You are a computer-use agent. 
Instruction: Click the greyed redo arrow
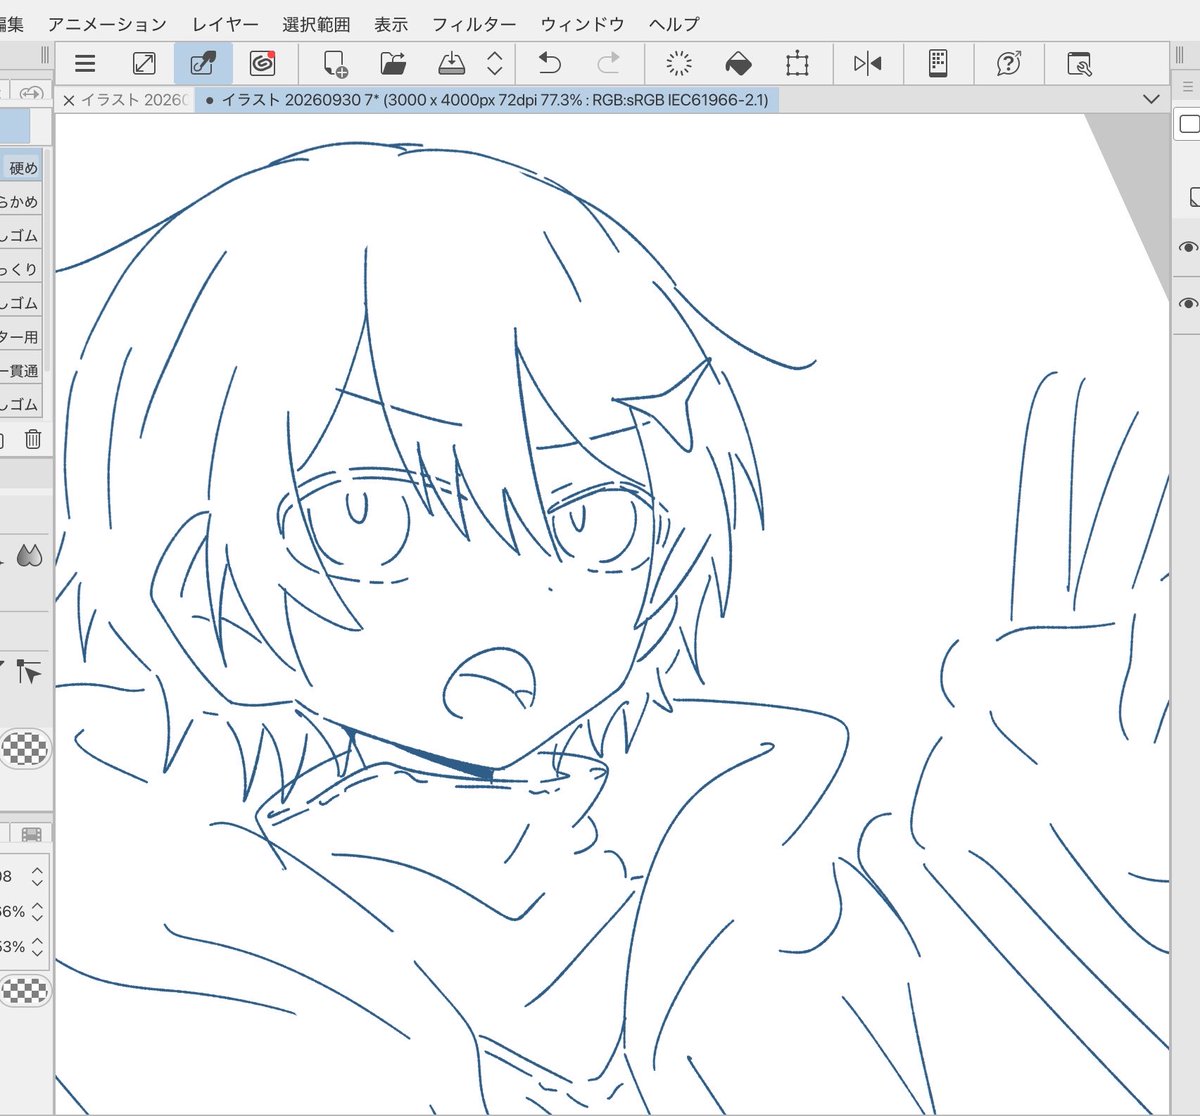tap(608, 64)
